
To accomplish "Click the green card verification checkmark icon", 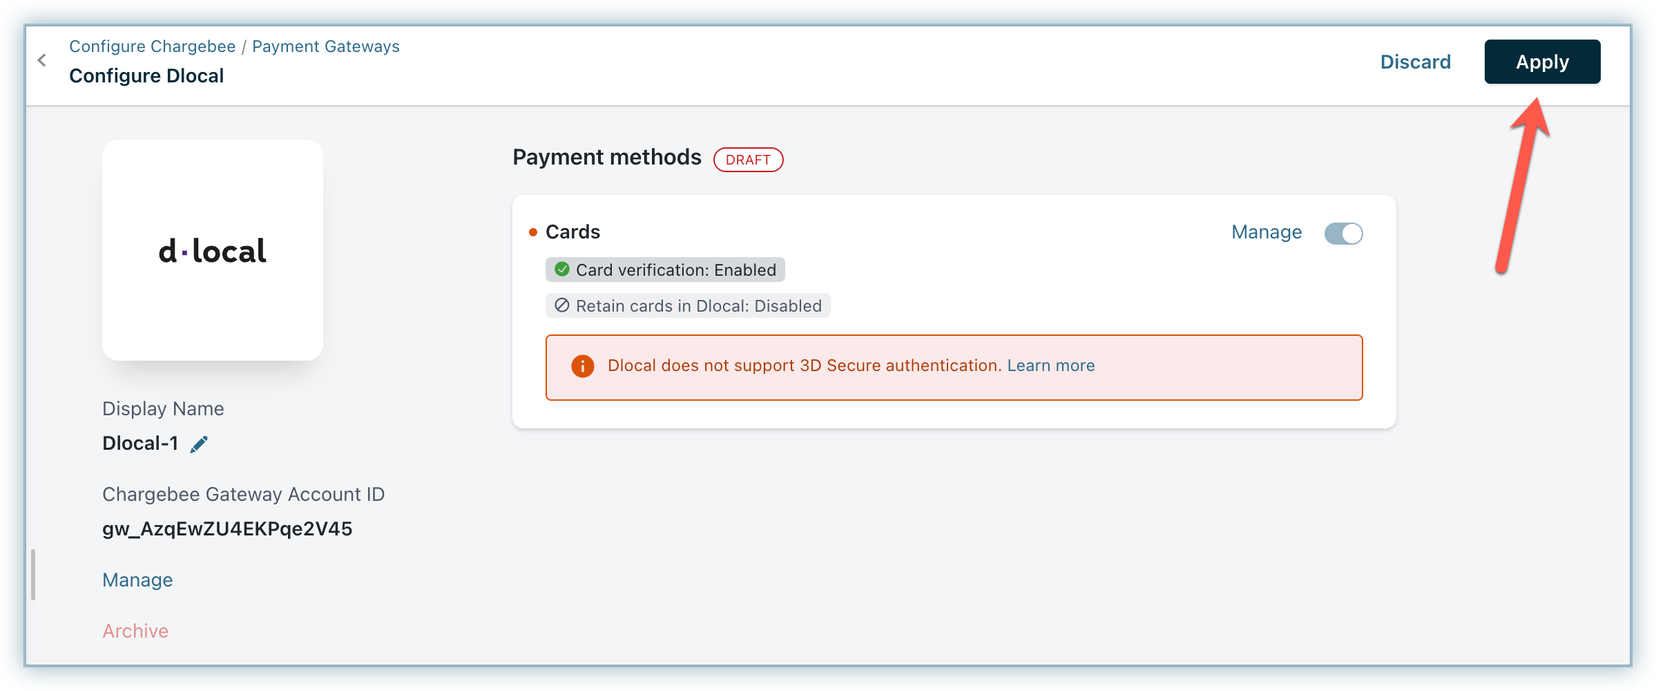I will tap(562, 269).
